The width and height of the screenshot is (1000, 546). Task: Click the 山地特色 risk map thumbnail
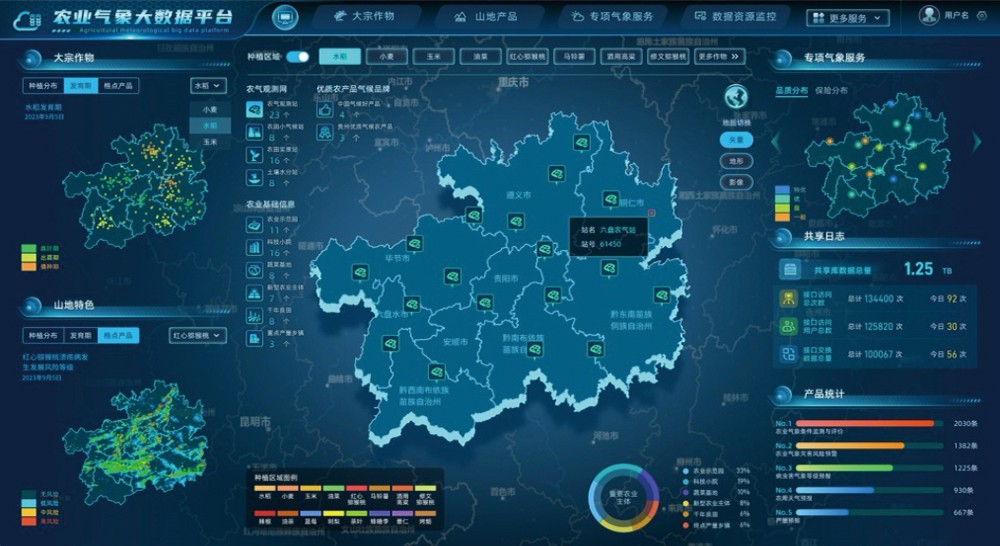click(x=135, y=442)
